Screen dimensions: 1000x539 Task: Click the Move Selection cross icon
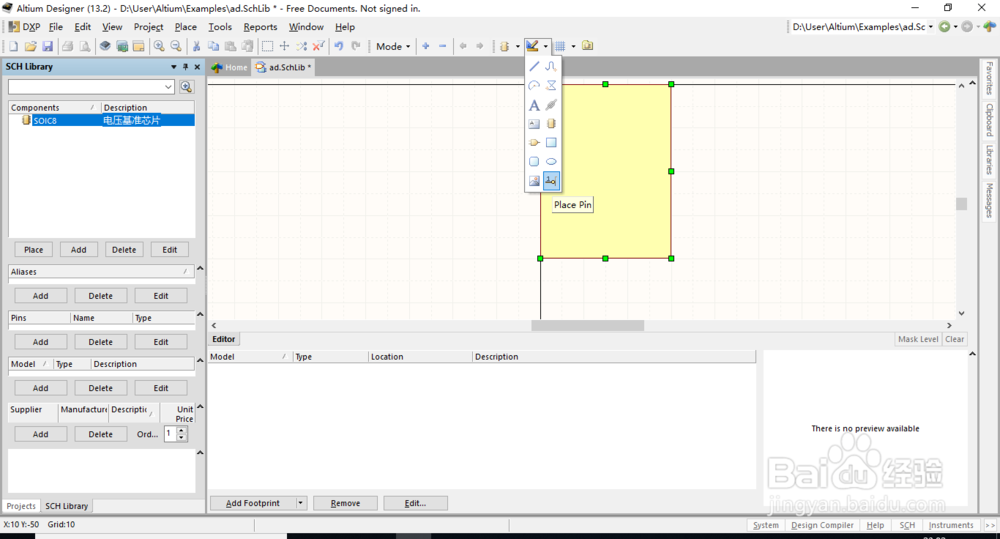(284, 46)
